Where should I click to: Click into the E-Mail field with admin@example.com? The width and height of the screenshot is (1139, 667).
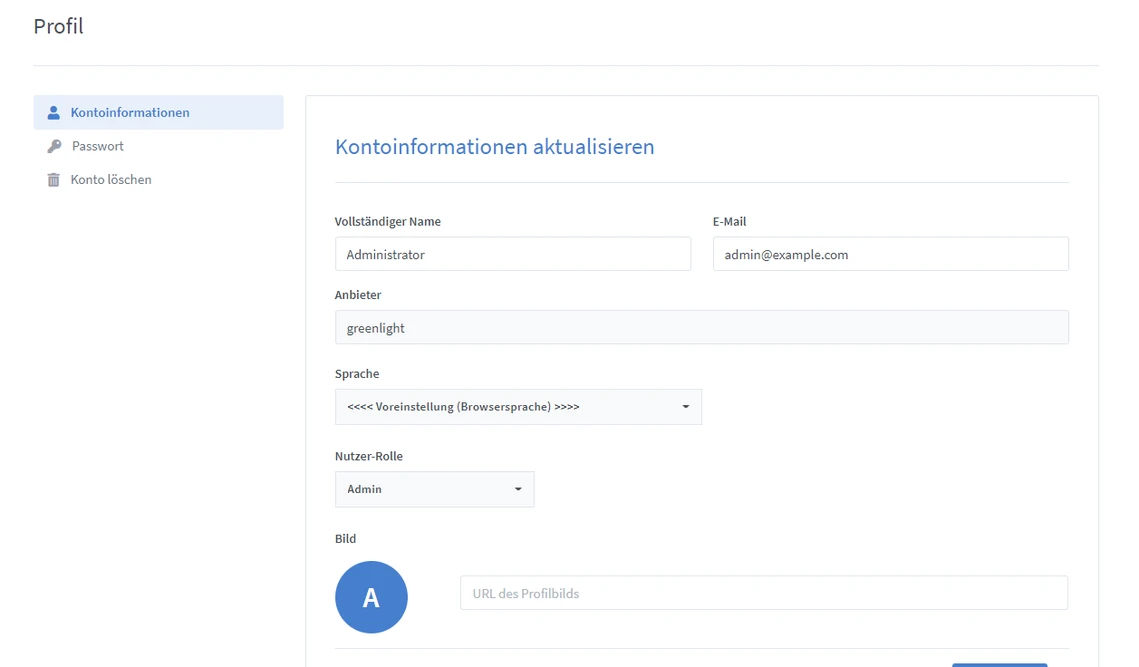tap(890, 254)
